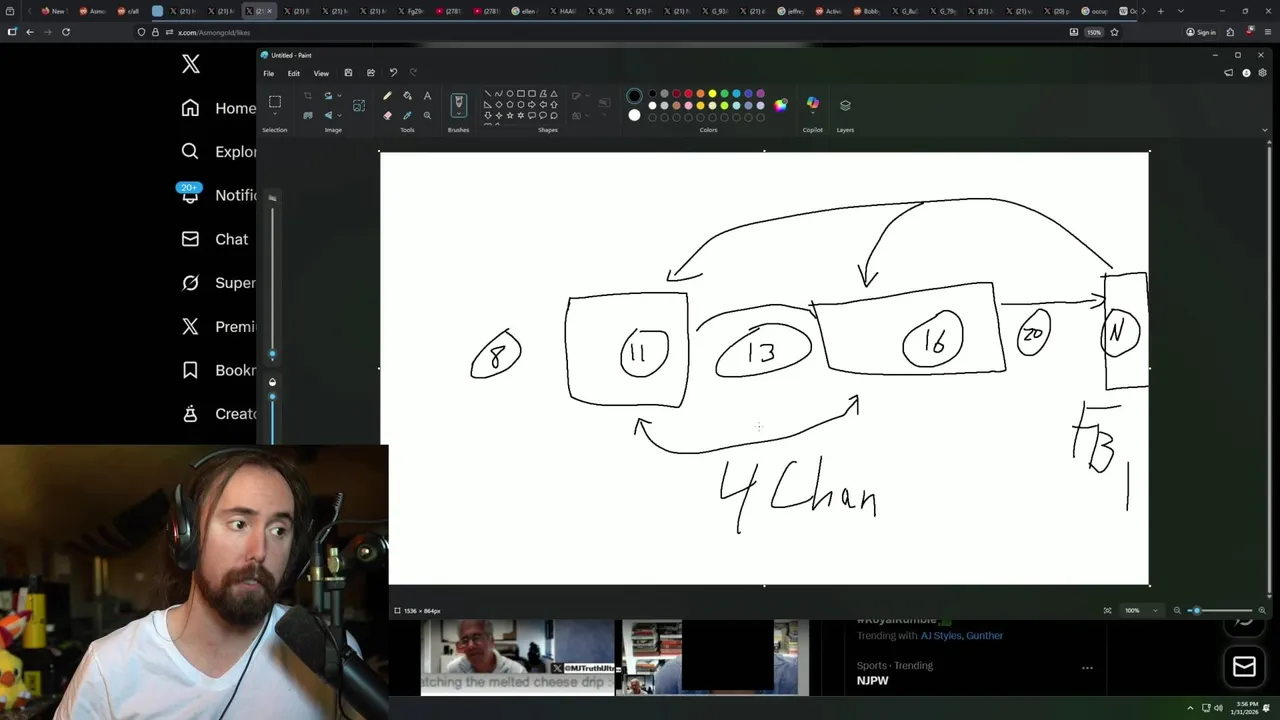This screenshot has width=1280, height=720.
Task: Undo the last Paint action
Action: tap(393, 73)
